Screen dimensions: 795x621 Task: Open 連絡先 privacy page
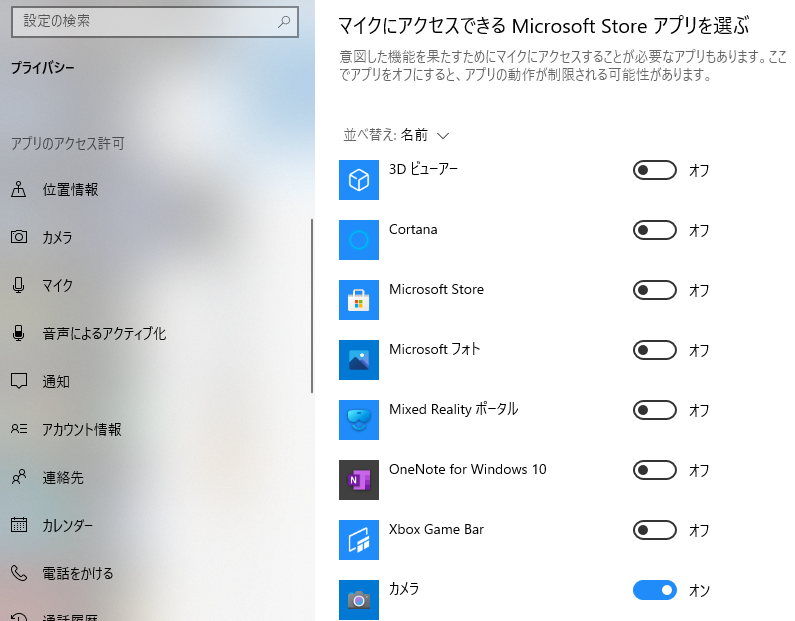point(155,477)
